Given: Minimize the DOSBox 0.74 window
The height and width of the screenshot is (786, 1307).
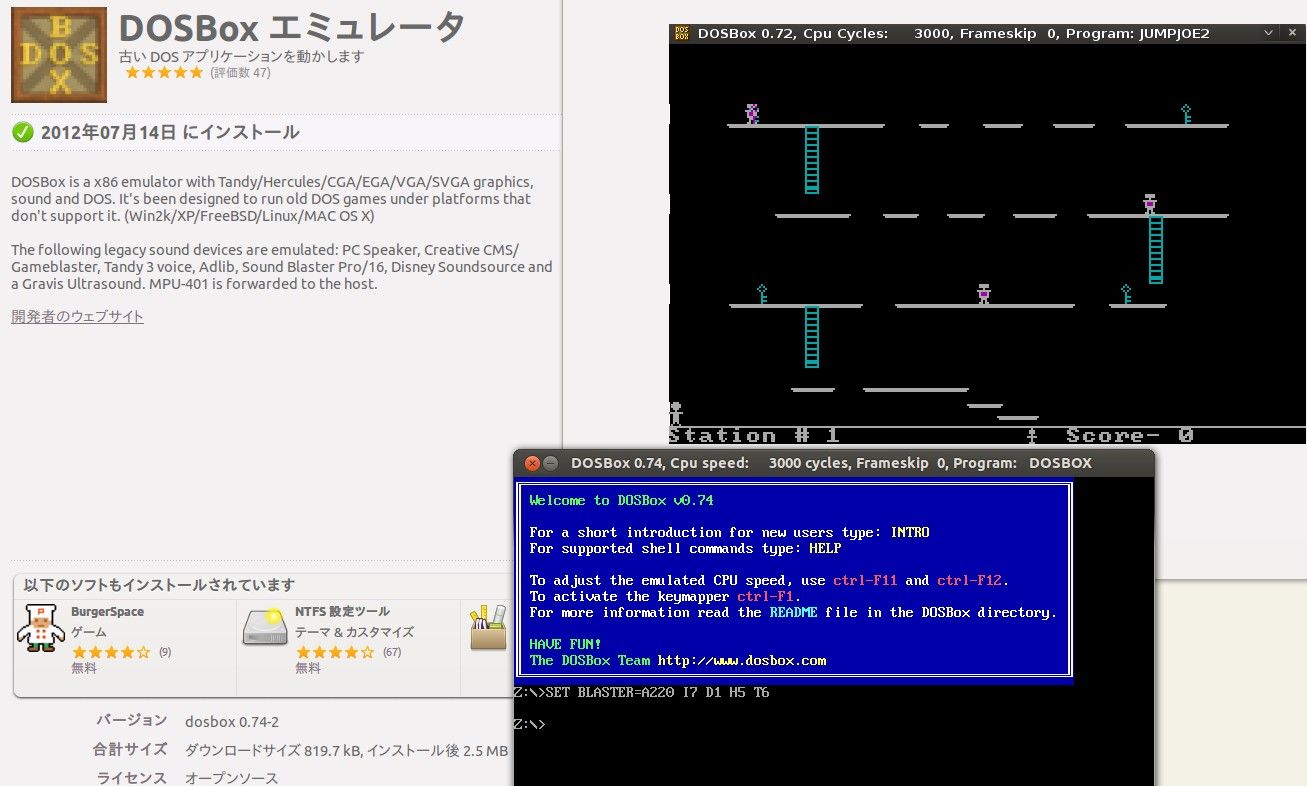Looking at the screenshot, I should click(x=551, y=463).
